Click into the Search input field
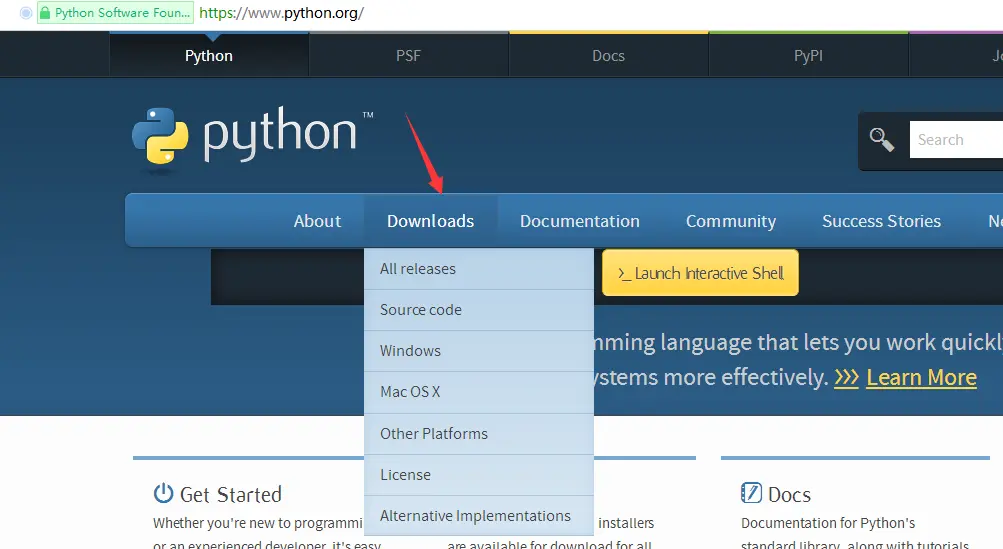1003x549 pixels. tap(956, 139)
